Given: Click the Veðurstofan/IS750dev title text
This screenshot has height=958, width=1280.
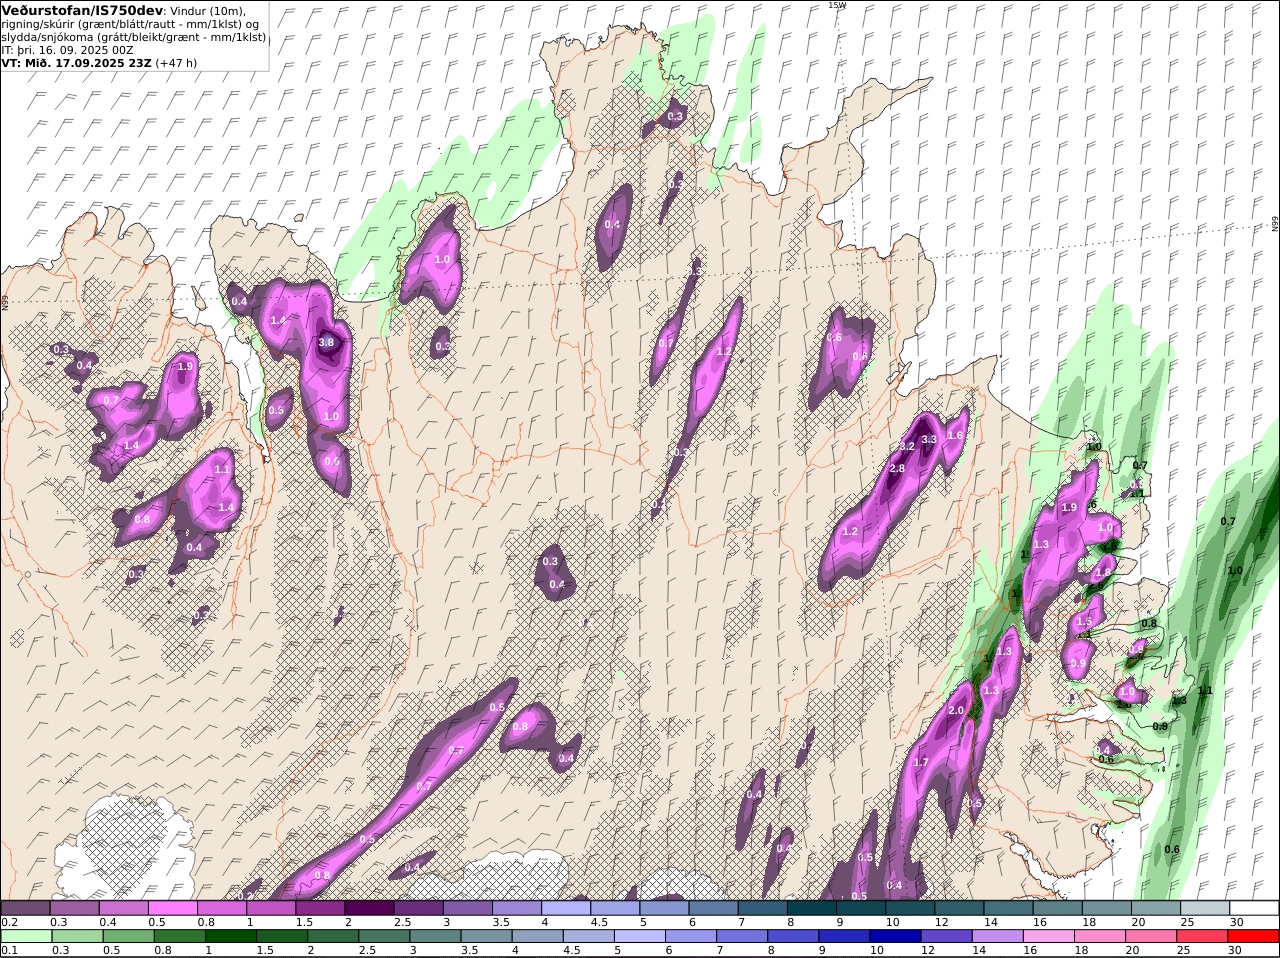Looking at the screenshot, I should tap(80, 10).
